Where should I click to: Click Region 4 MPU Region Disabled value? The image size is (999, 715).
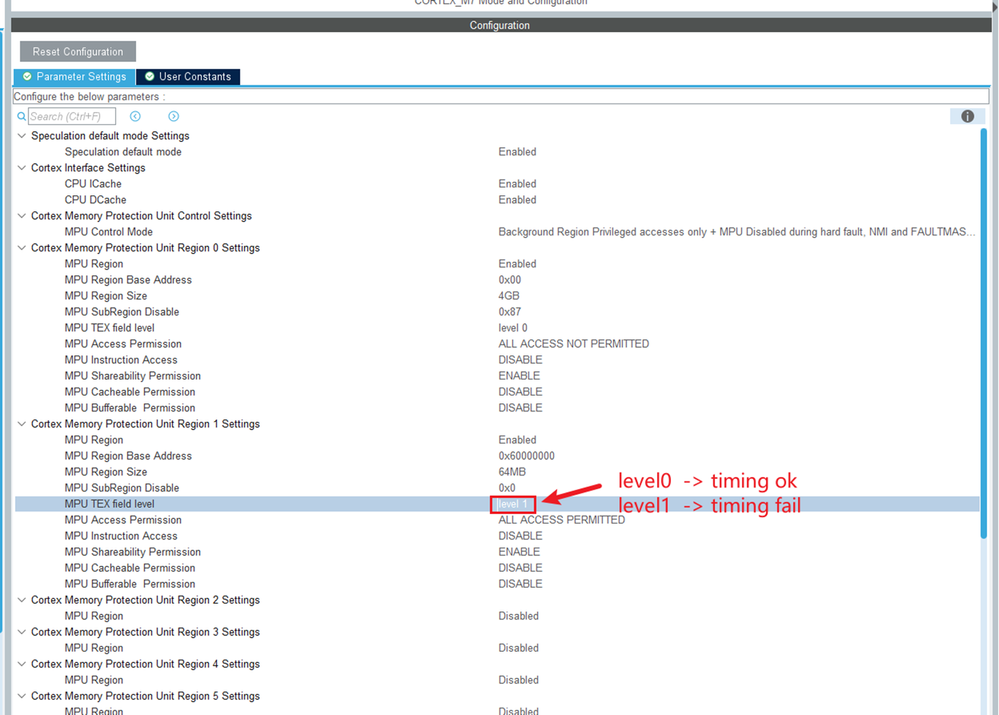(x=519, y=680)
